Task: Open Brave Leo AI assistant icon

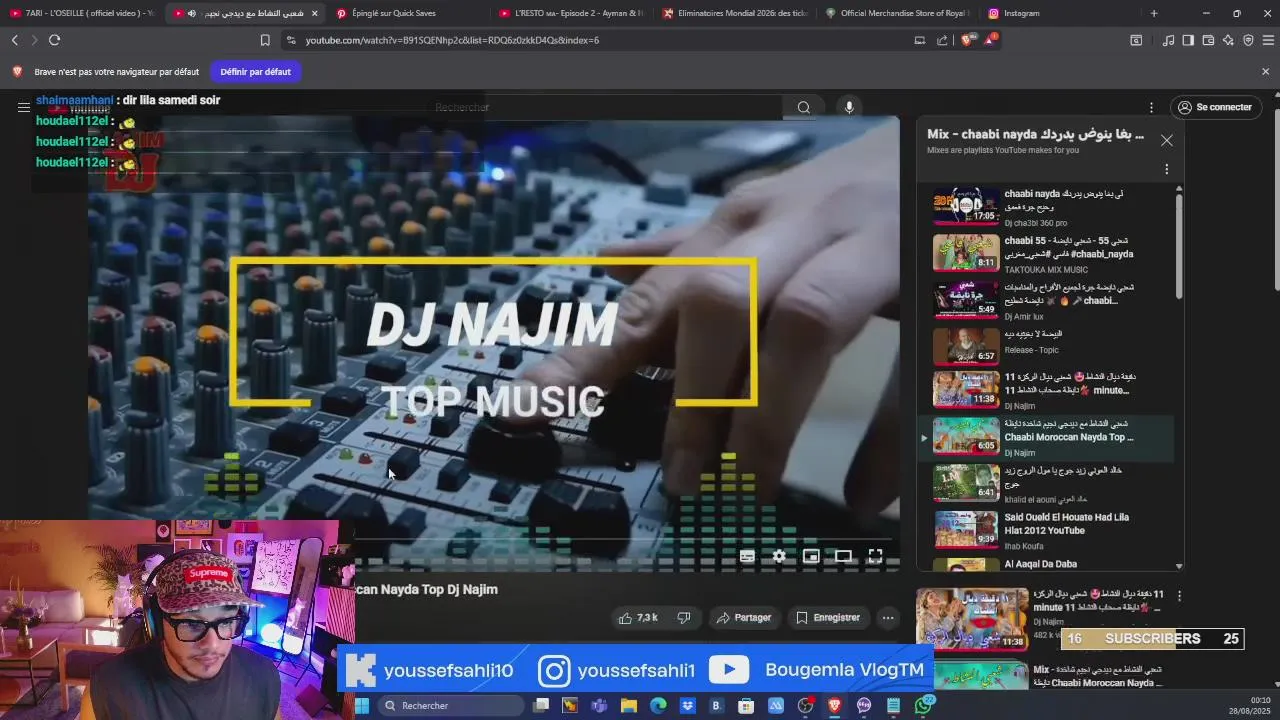Action: coord(1228,40)
